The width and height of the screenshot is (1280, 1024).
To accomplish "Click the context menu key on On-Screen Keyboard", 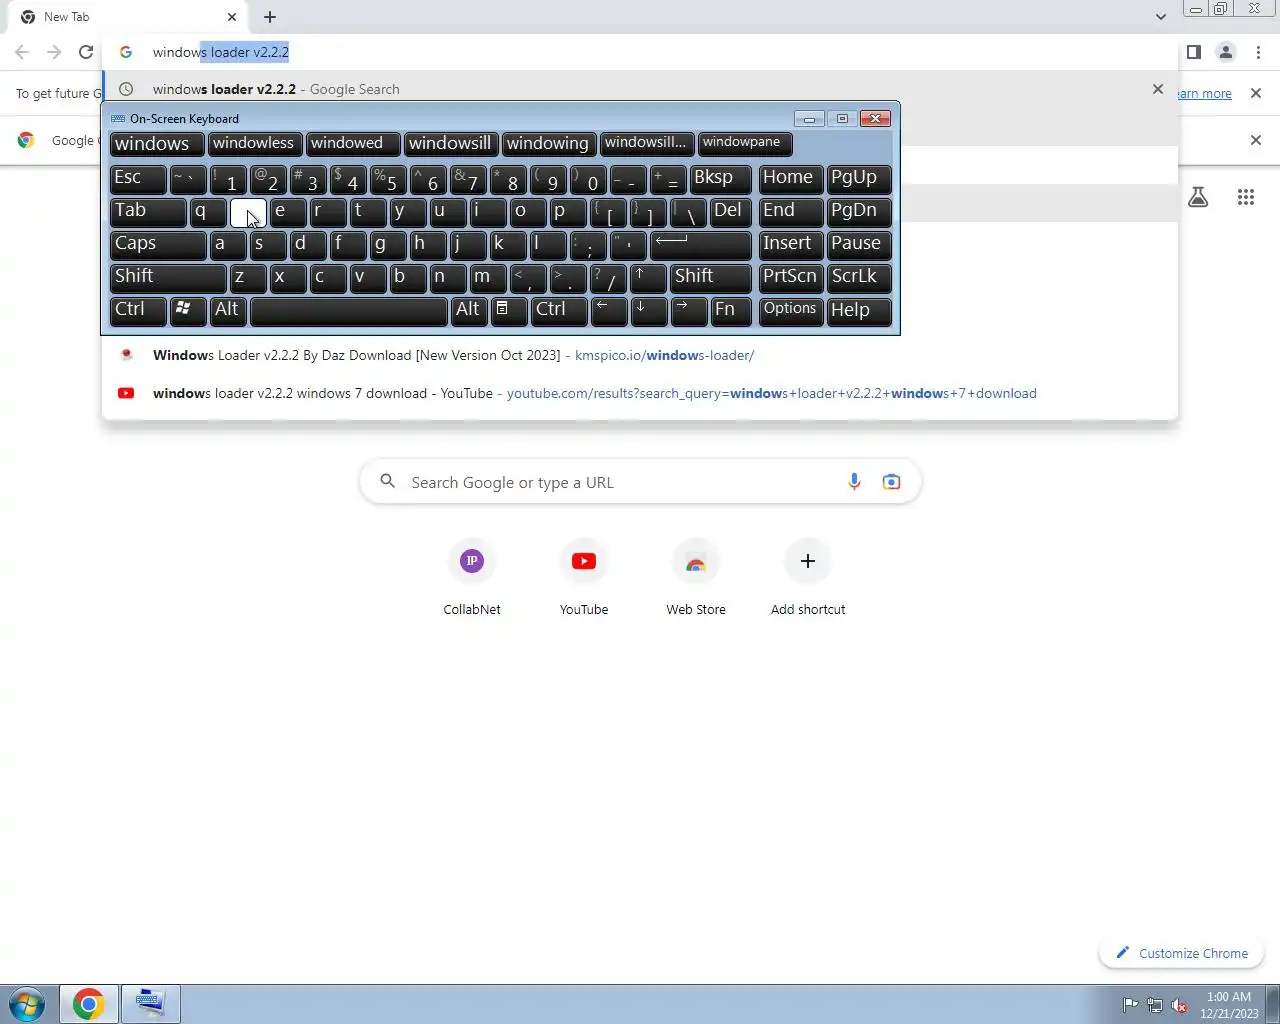I will click(x=508, y=311).
